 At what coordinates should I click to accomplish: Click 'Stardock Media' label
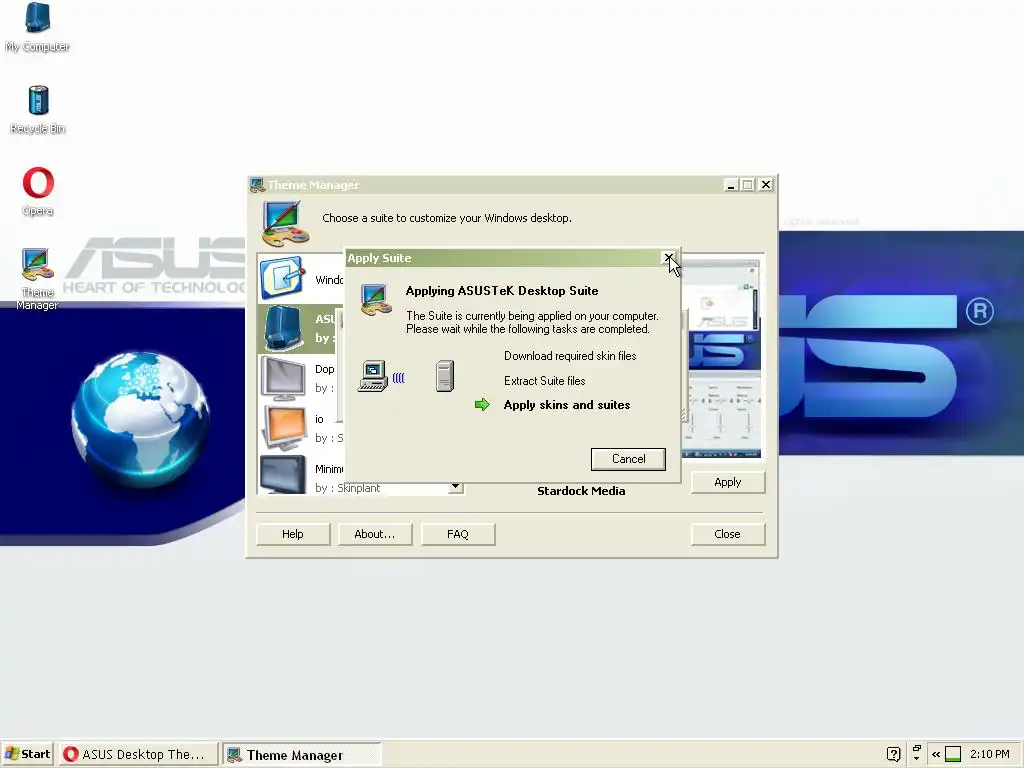pyautogui.click(x=581, y=491)
